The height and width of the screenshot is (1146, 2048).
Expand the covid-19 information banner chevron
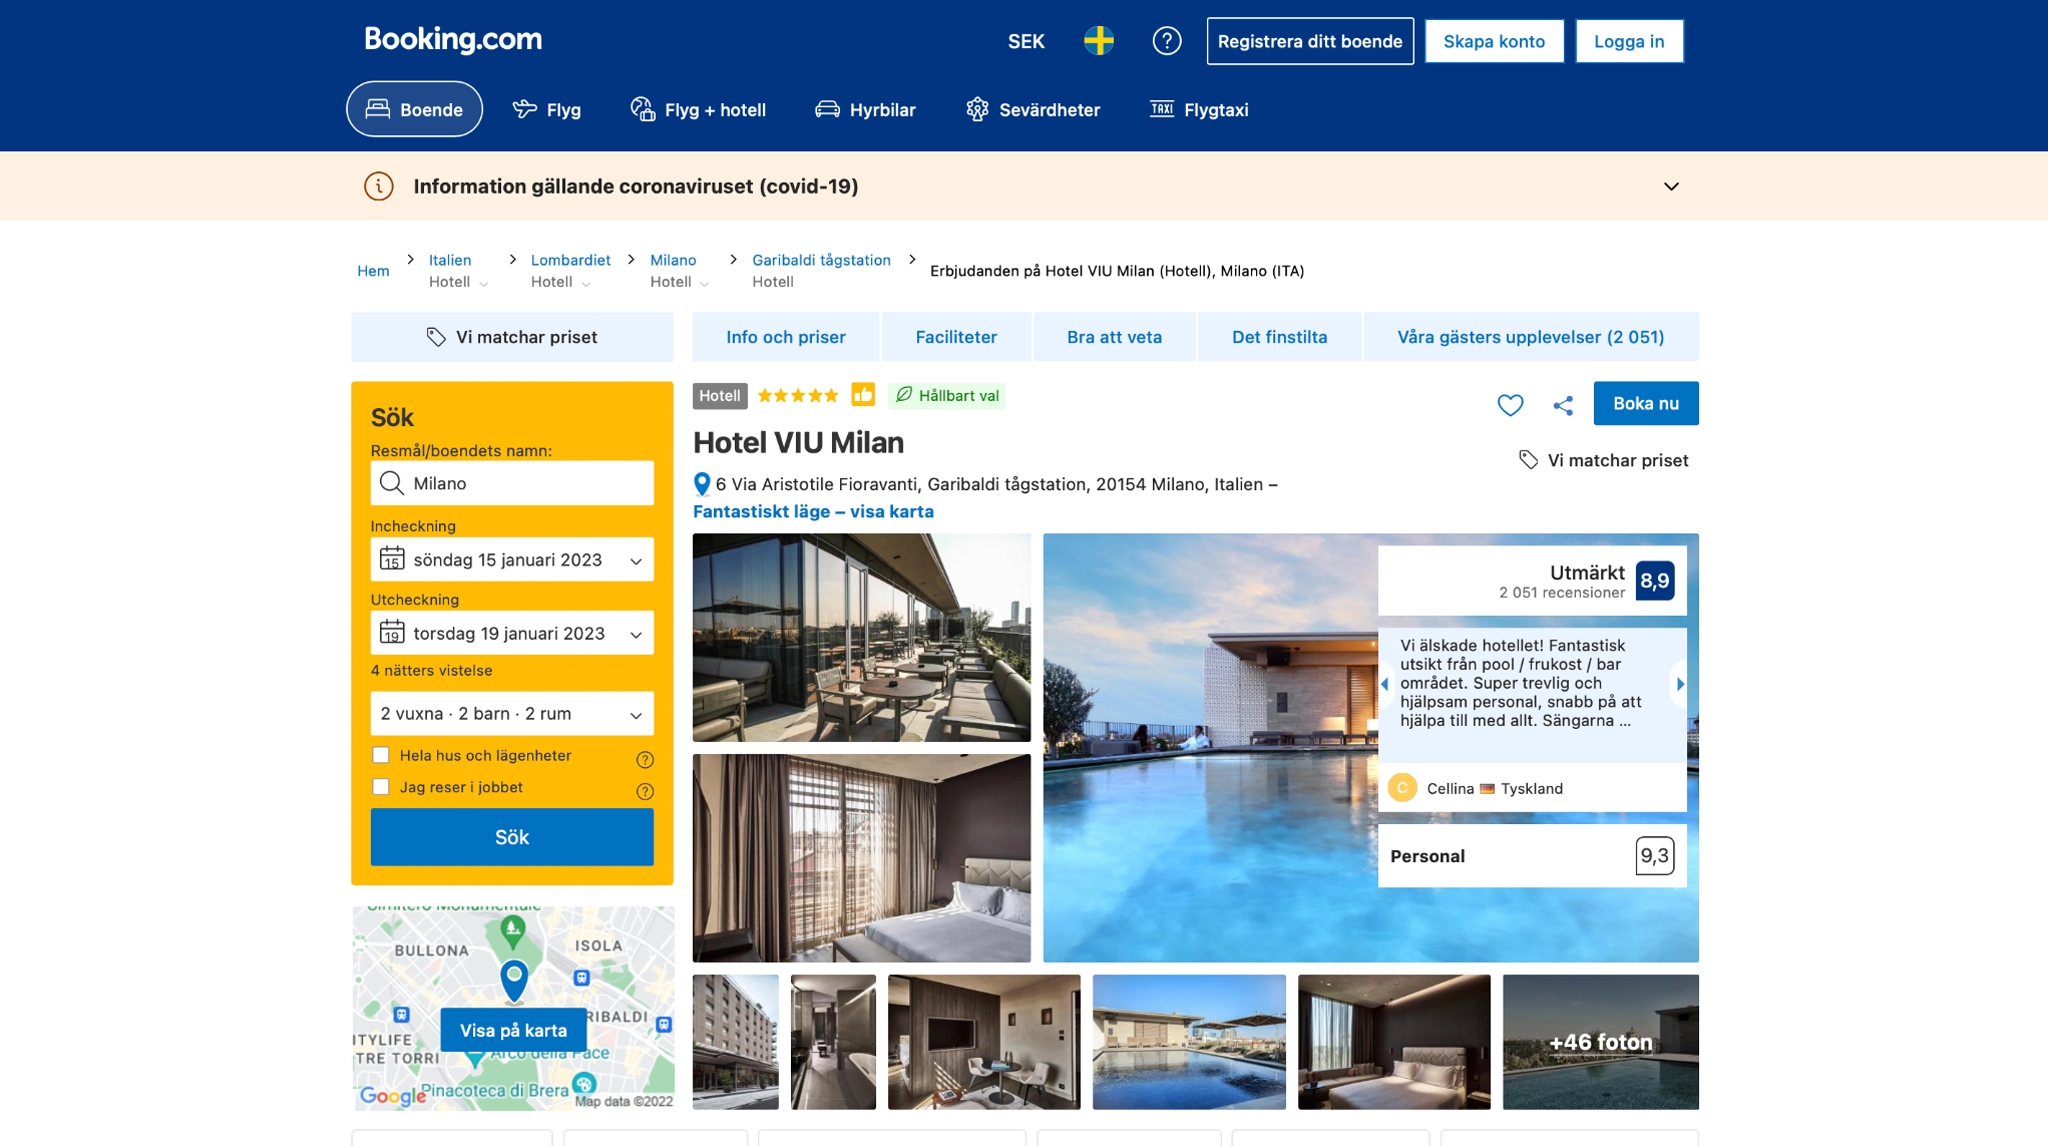click(1671, 186)
